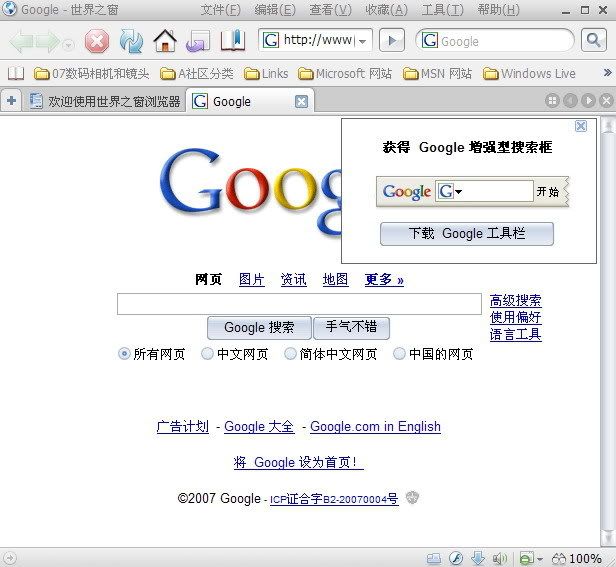Screen dimensions: 616x567
Task: Open the 工具(T) menu
Action: 442,9
